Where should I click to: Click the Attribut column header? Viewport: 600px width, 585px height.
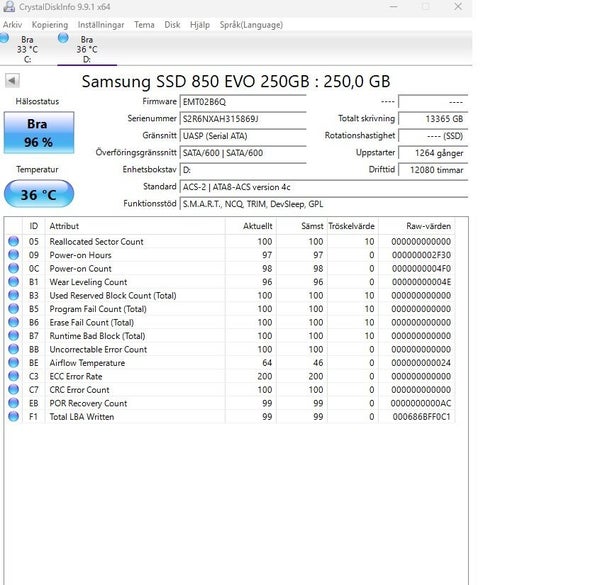click(135, 226)
